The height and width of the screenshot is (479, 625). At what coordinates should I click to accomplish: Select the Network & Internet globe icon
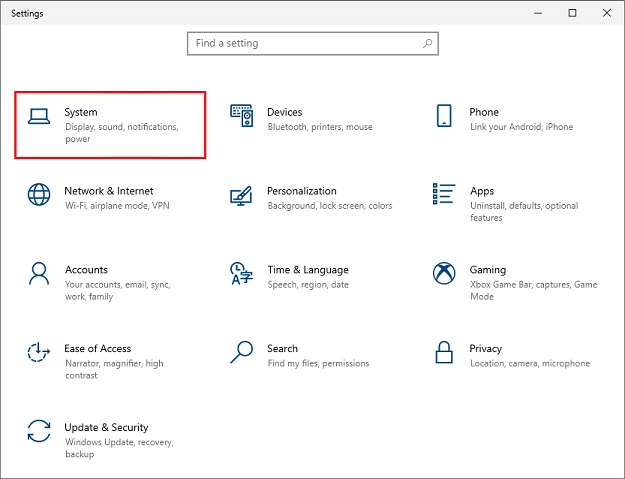click(39, 194)
